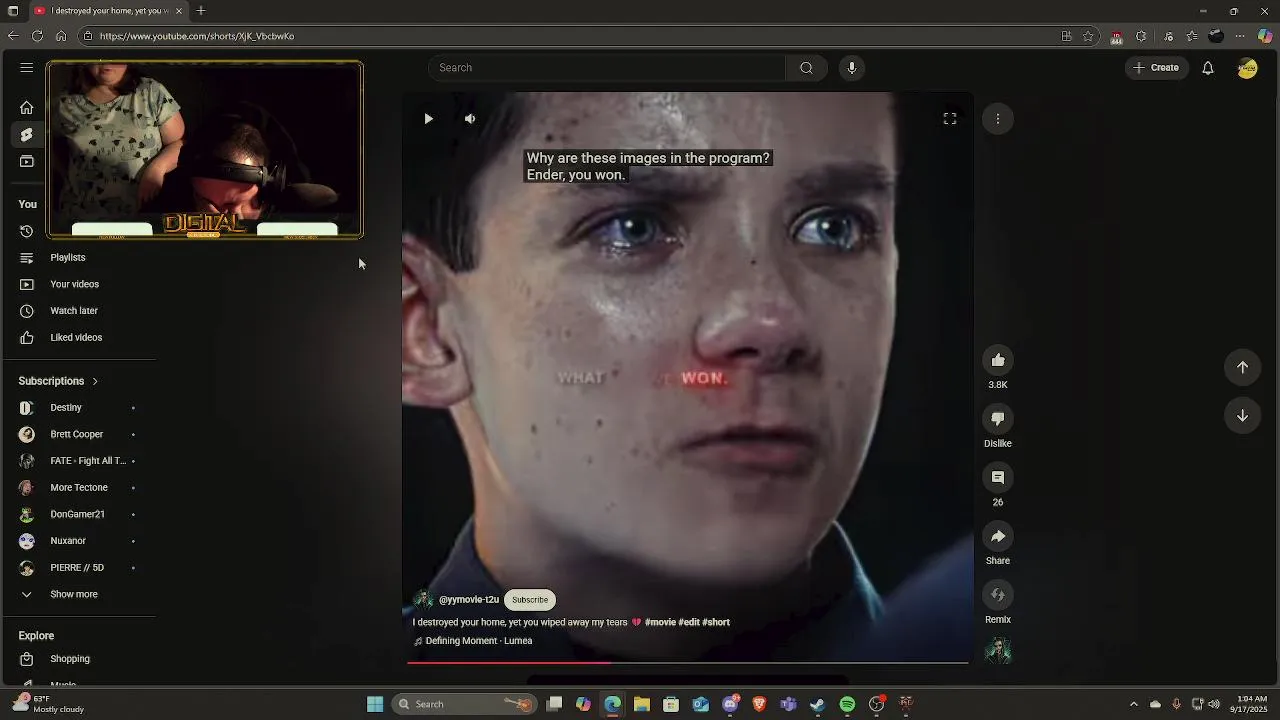Open the More Tectone subscription

pyautogui.click(x=80, y=488)
